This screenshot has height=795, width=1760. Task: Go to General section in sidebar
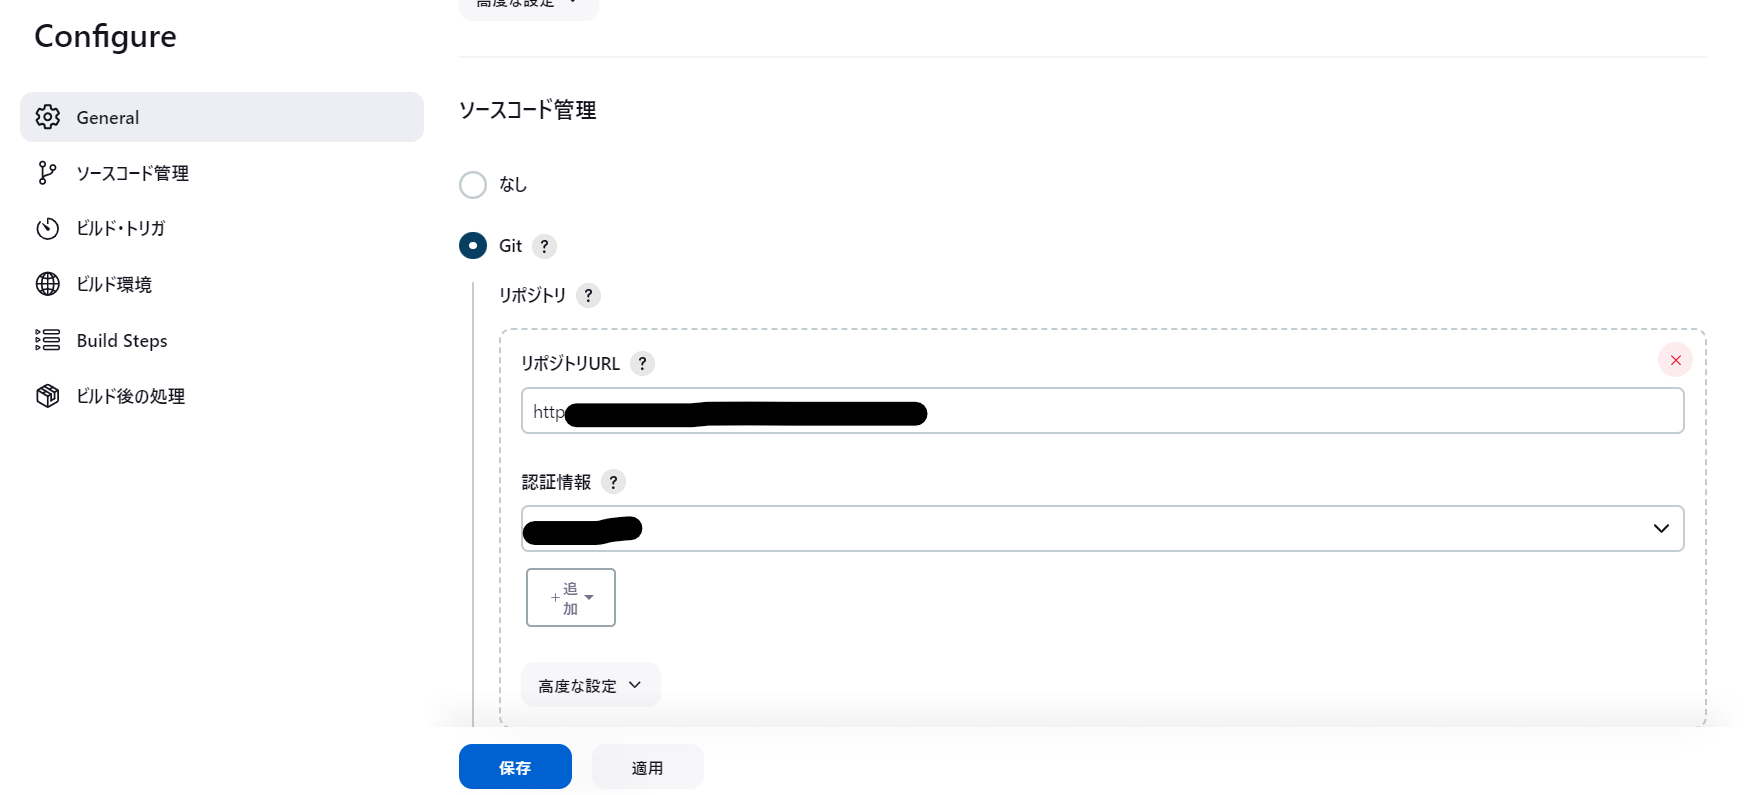tap(222, 117)
